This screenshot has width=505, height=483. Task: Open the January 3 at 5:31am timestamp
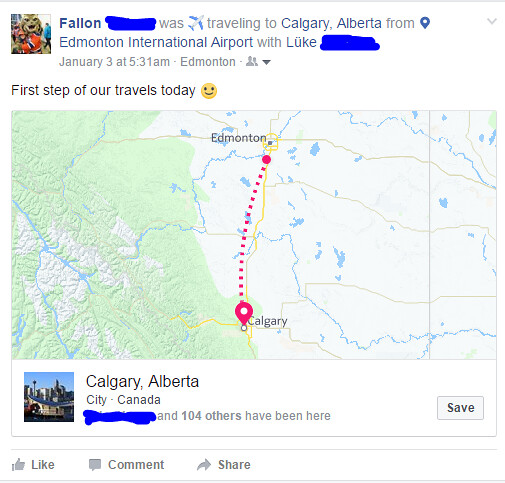point(114,62)
